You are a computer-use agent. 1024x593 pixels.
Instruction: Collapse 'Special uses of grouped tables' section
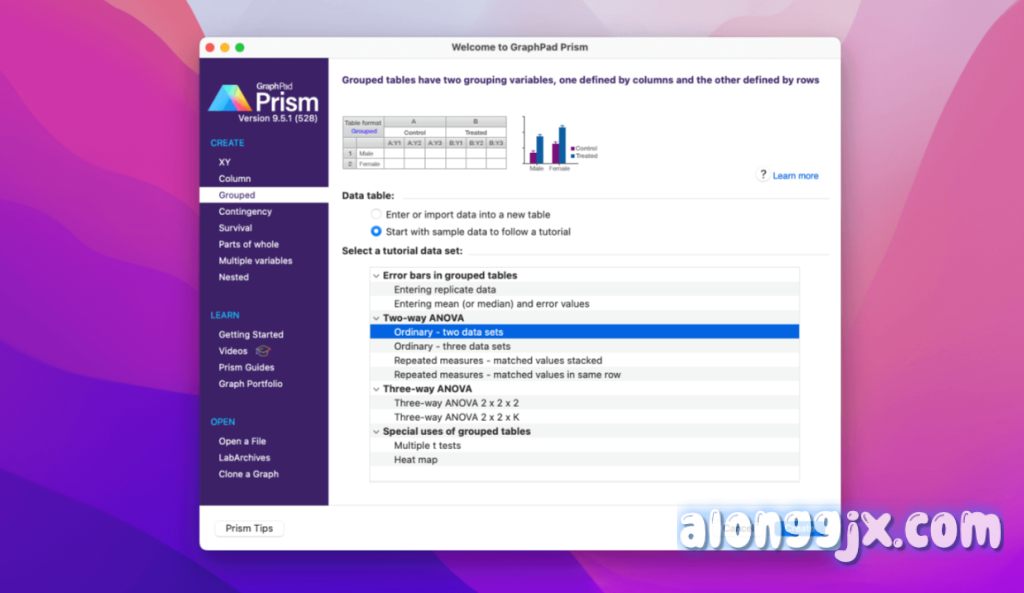tap(375, 432)
